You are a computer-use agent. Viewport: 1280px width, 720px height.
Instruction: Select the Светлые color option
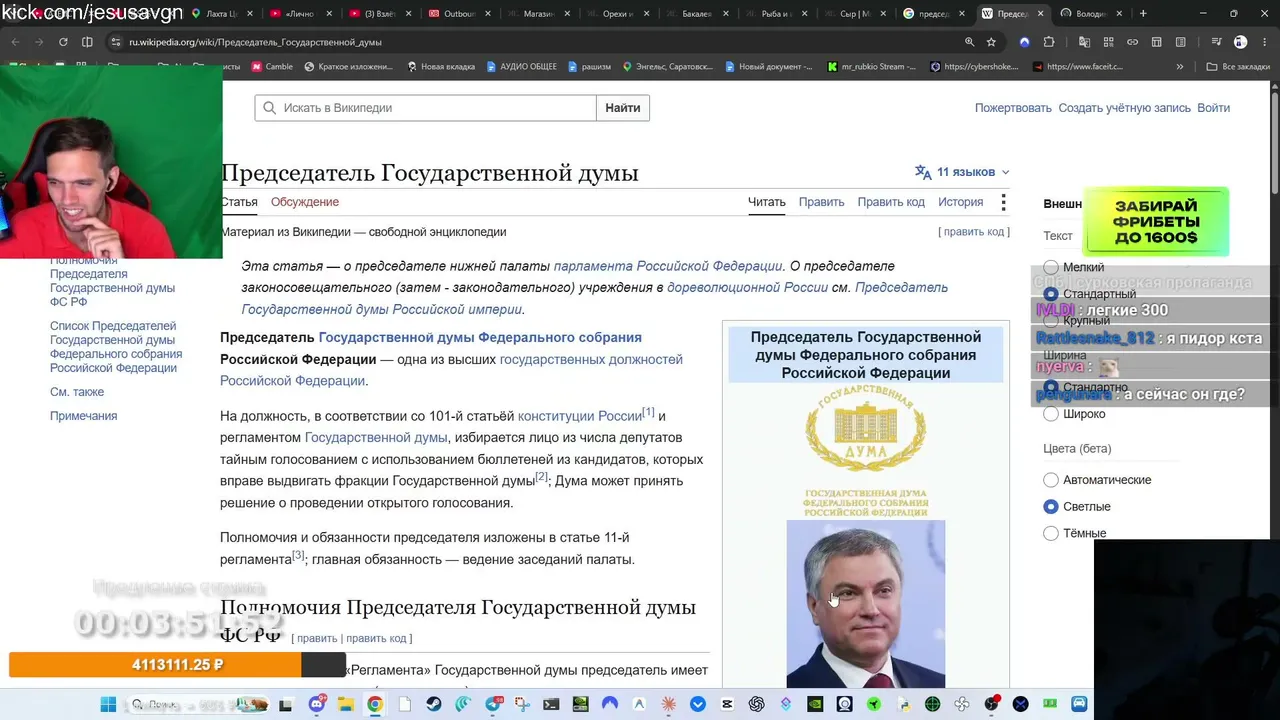pyautogui.click(x=1051, y=507)
